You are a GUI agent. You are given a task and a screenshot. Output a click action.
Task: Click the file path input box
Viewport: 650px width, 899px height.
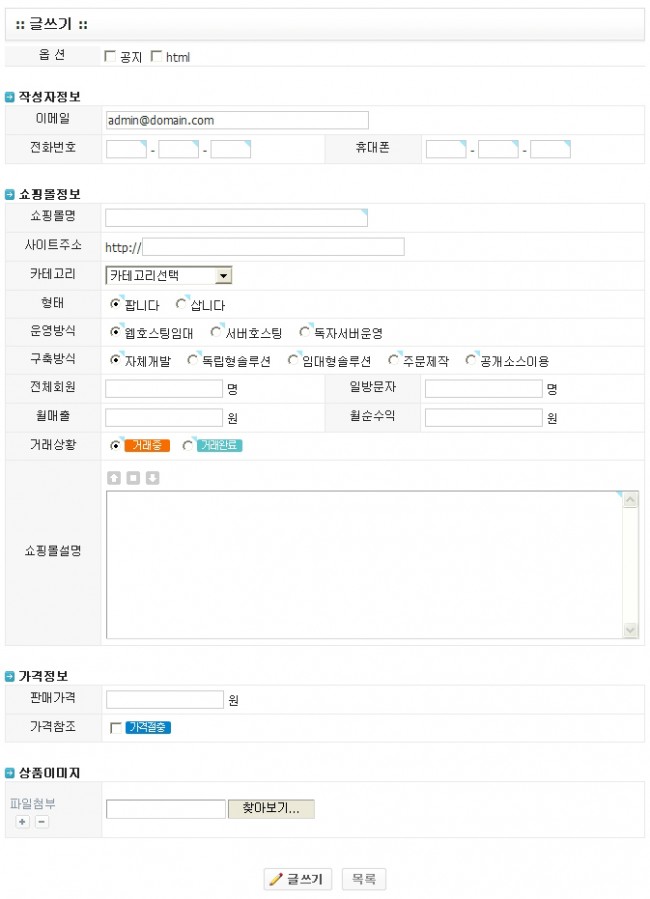pyautogui.click(x=166, y=809)
